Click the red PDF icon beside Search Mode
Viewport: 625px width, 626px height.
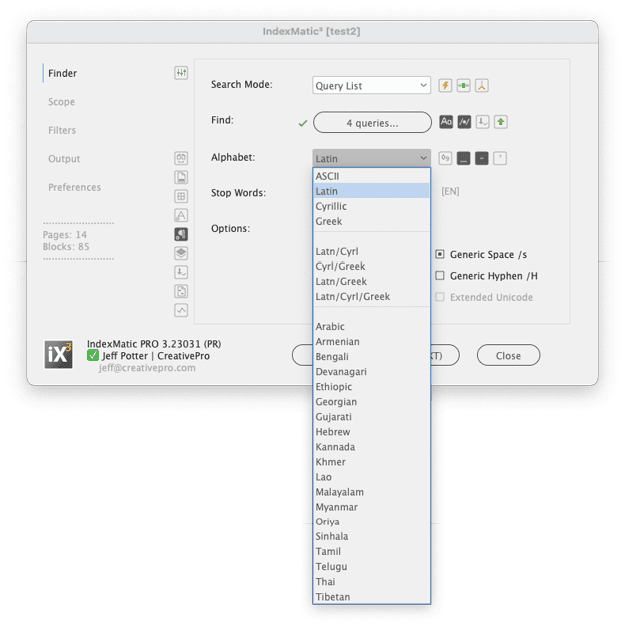coord(481,86)
